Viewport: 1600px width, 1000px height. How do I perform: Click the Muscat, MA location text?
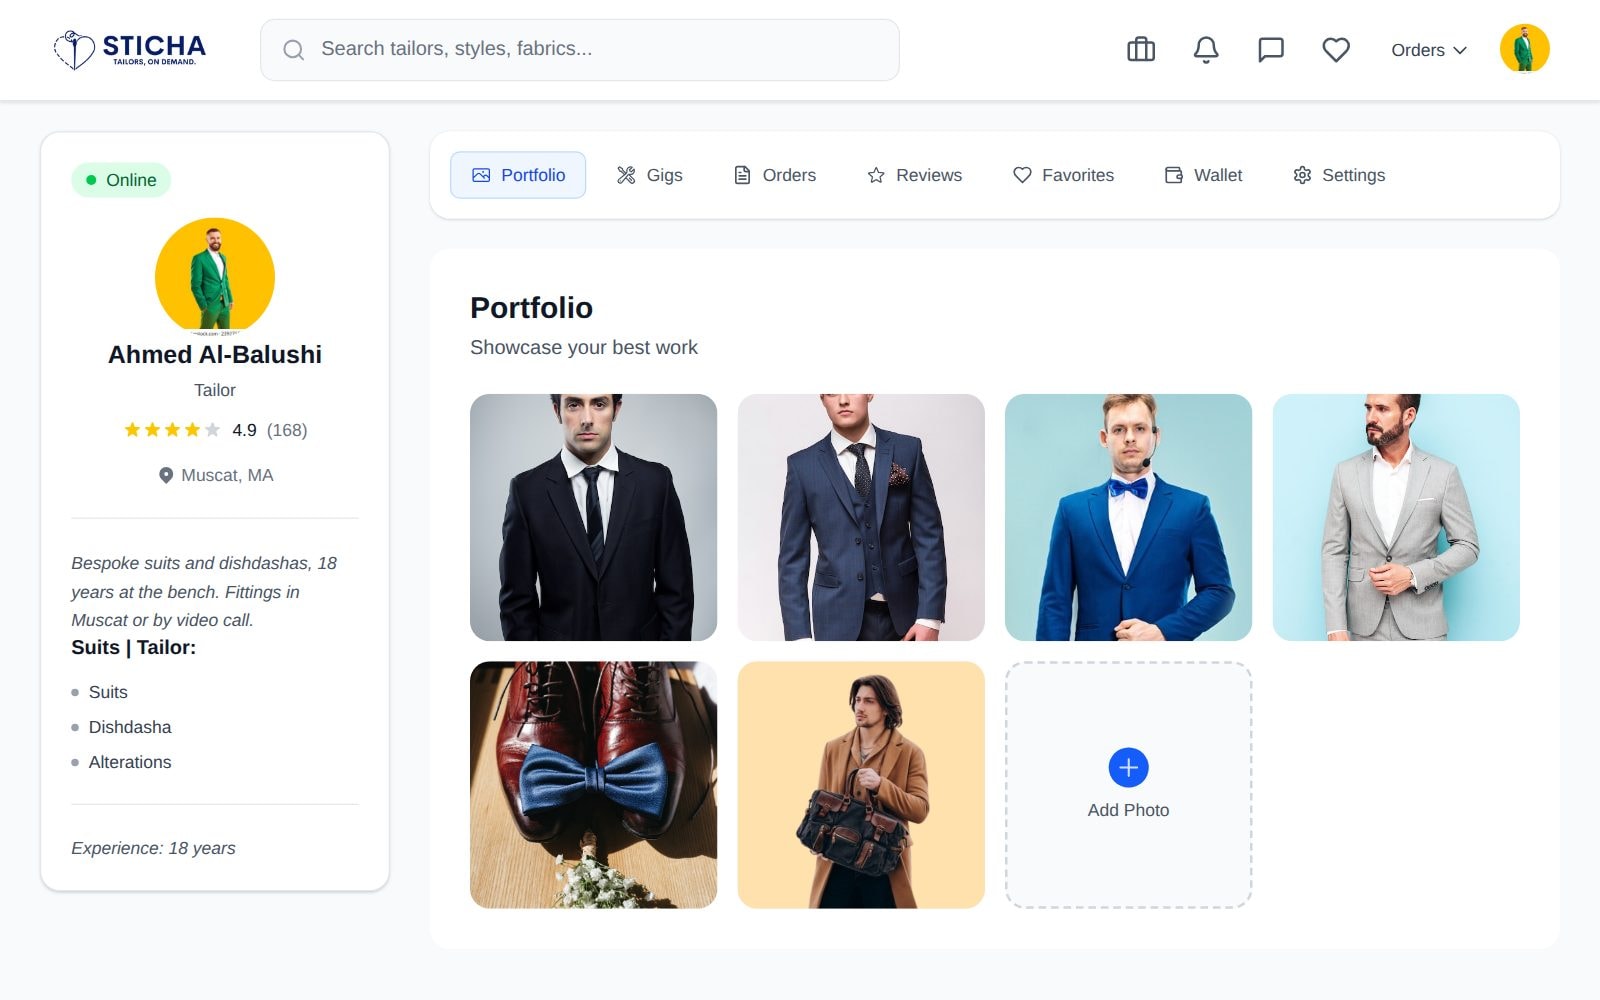click(227, 475)
